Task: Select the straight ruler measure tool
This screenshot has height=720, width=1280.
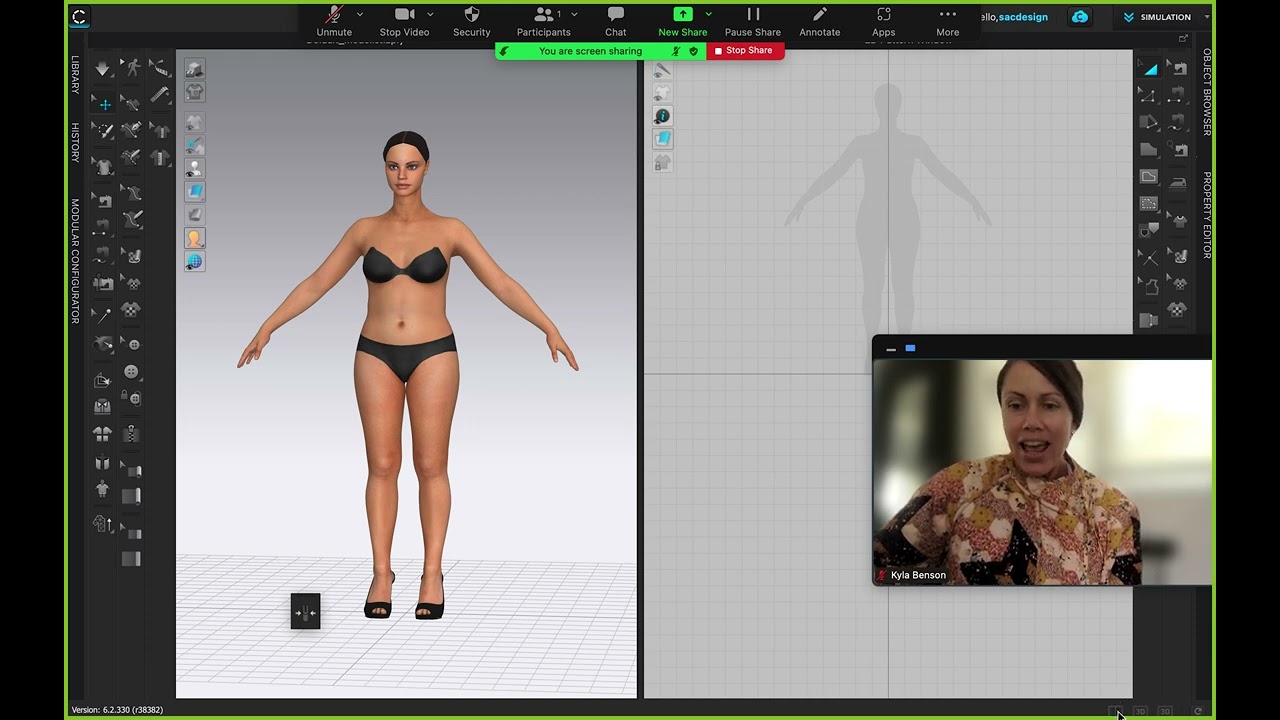Action: tap(160, 96)
